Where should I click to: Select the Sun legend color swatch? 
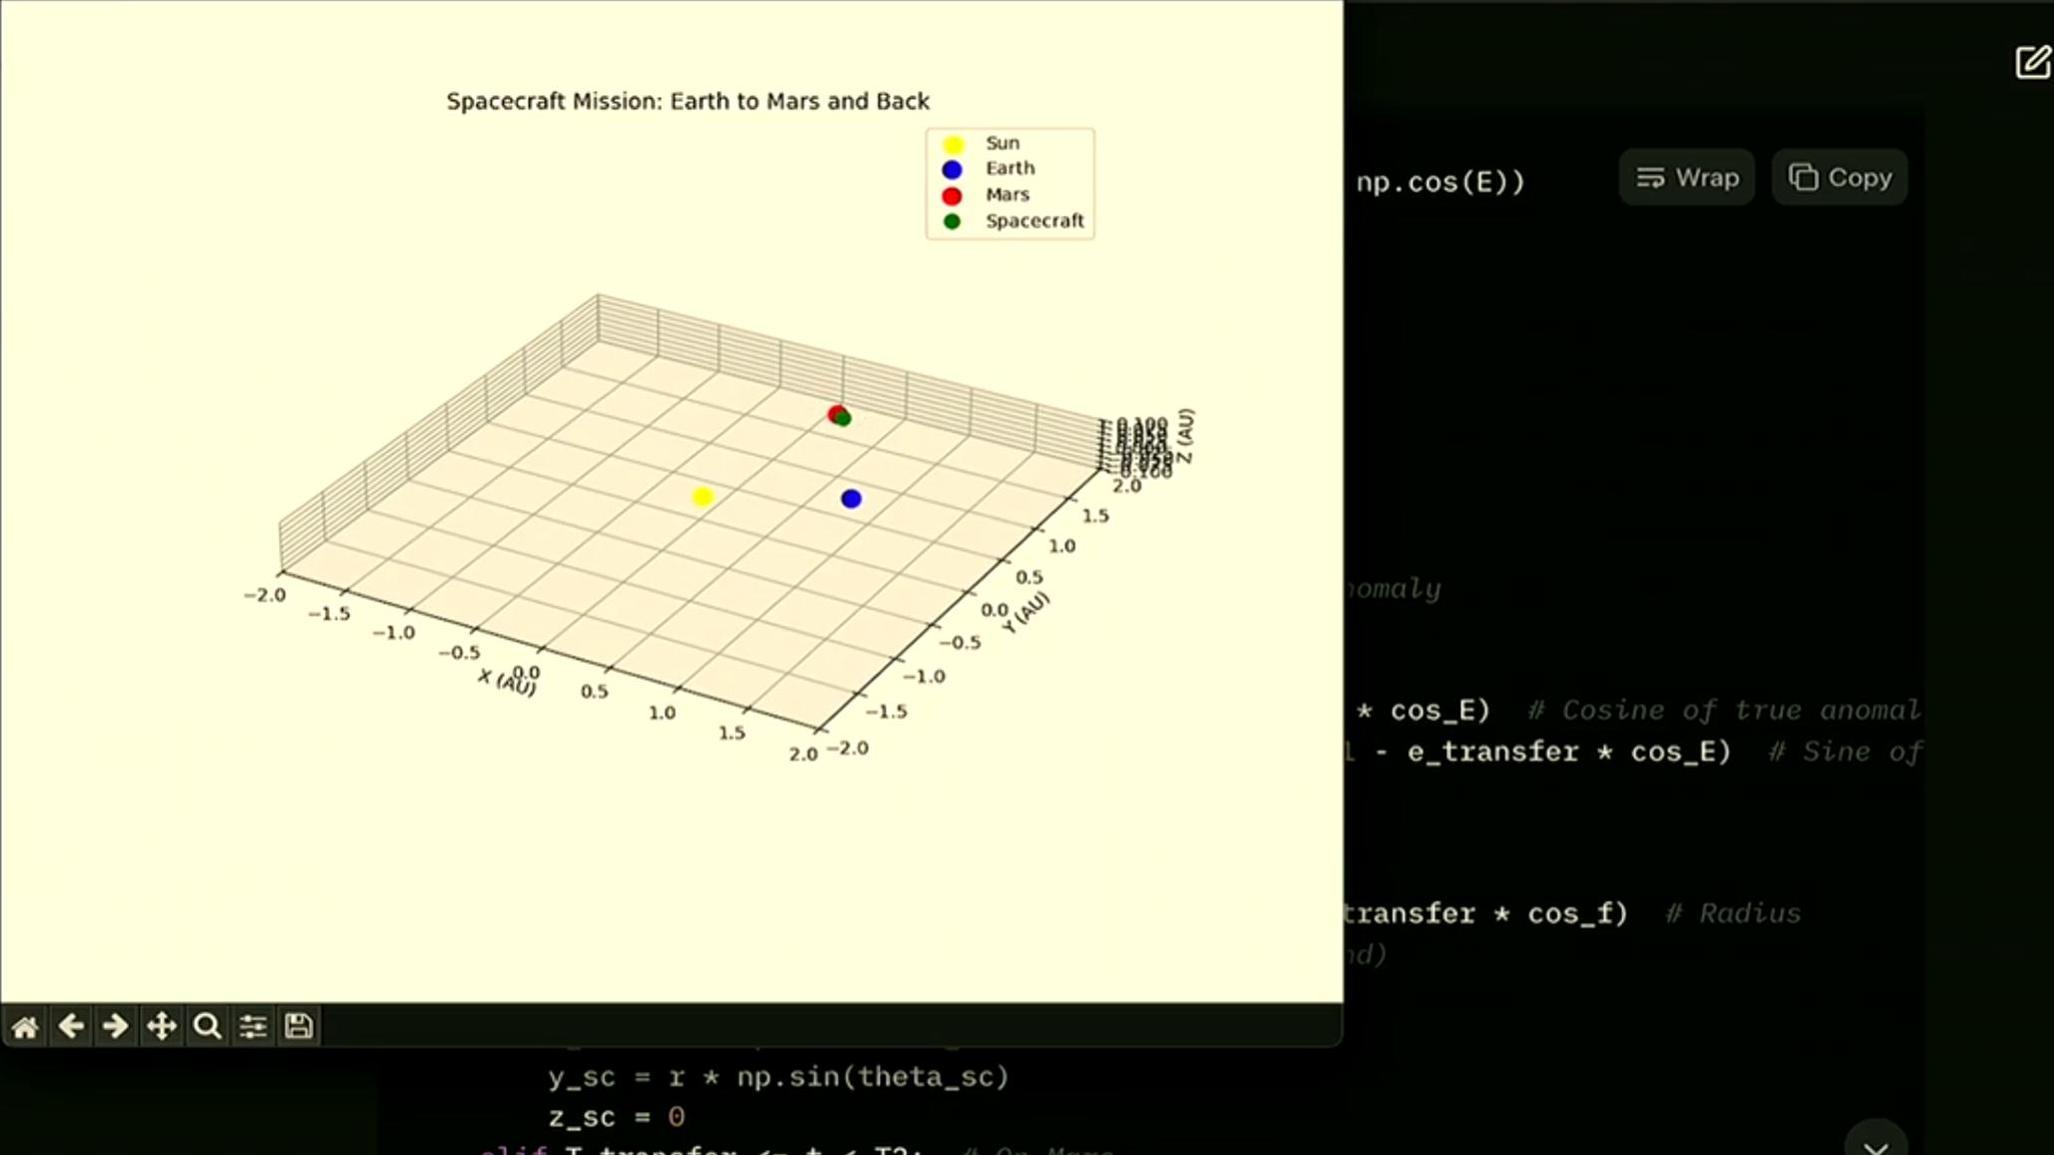(952, 142)
